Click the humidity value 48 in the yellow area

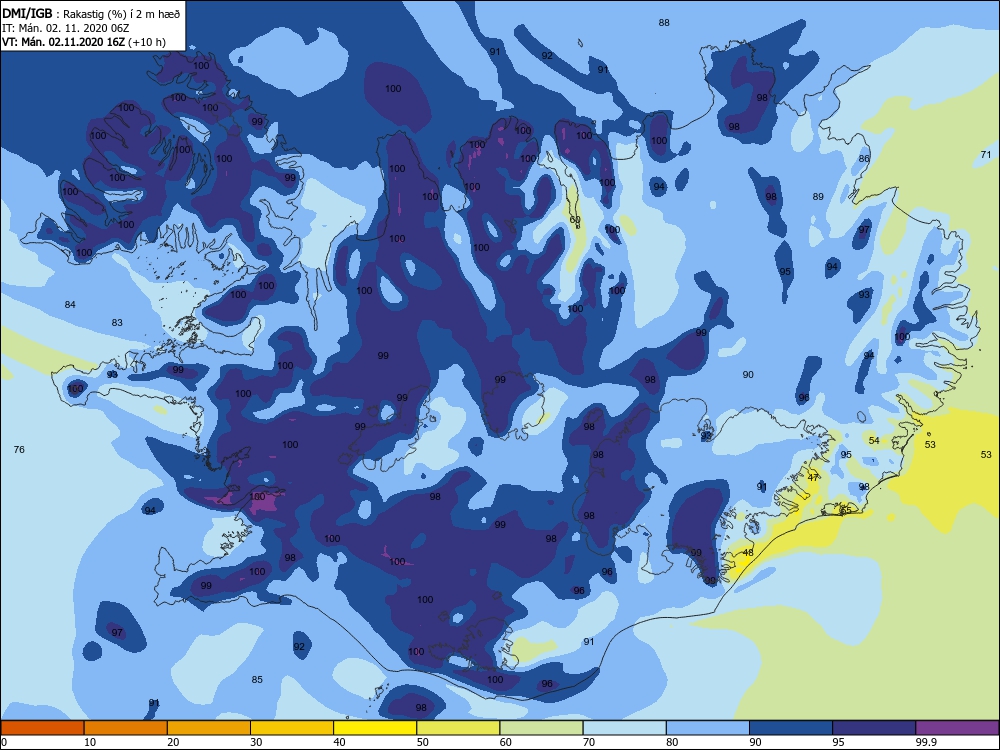tap(748, 552)
